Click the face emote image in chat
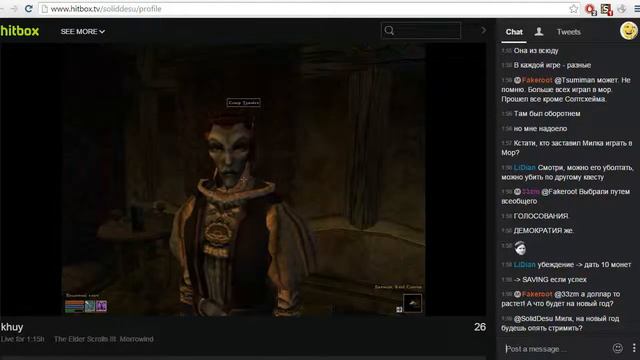The image size is (640, 360). click(520, 248)
